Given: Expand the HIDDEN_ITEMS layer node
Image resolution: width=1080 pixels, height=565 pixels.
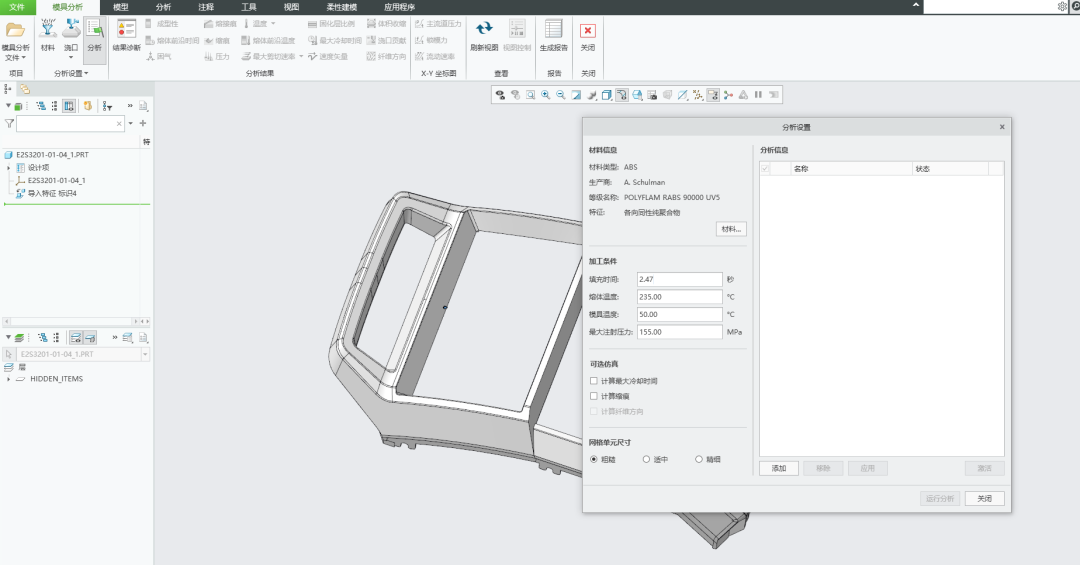Looking at the screenshot, I should 8,379.
